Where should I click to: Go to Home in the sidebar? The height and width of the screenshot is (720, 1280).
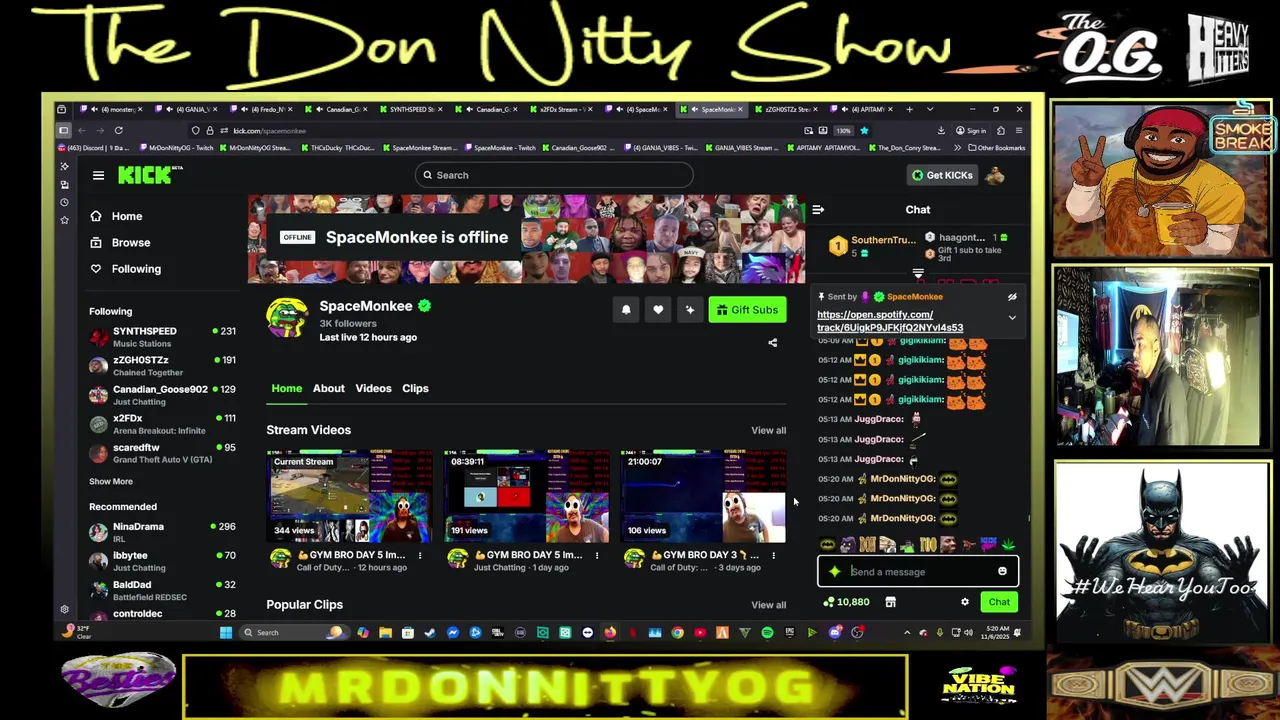click(117, 216)
